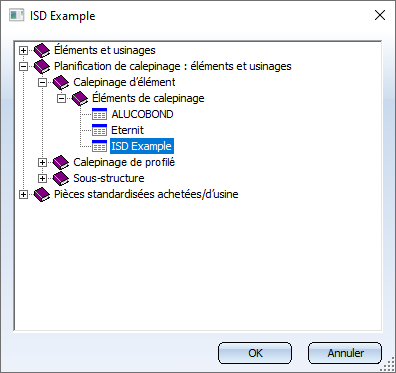Click book icon of Éléments de calepinage

(80, 98)
